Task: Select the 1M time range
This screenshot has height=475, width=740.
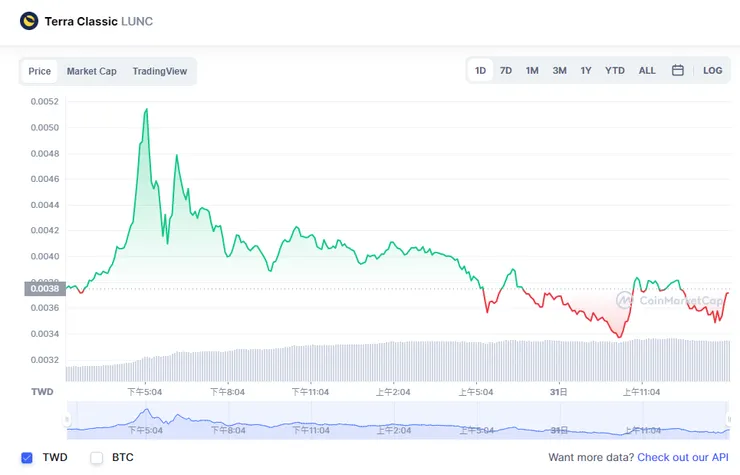Action: tap(532, 71)
